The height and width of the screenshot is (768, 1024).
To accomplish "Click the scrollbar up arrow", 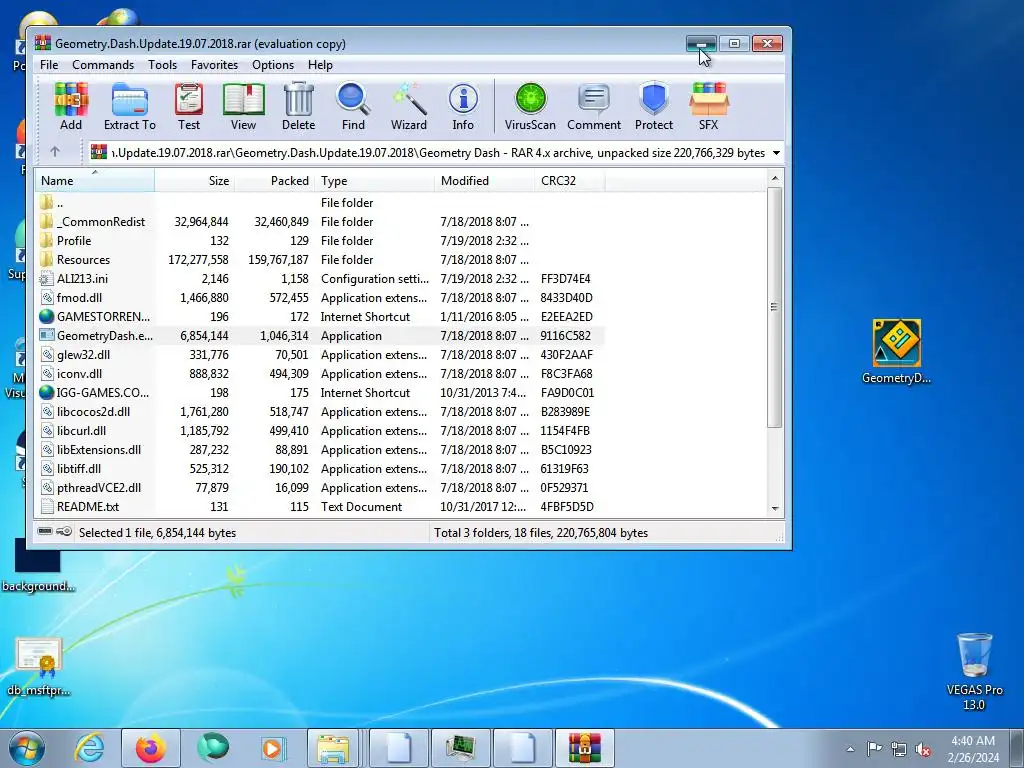I will click(775, 178).
